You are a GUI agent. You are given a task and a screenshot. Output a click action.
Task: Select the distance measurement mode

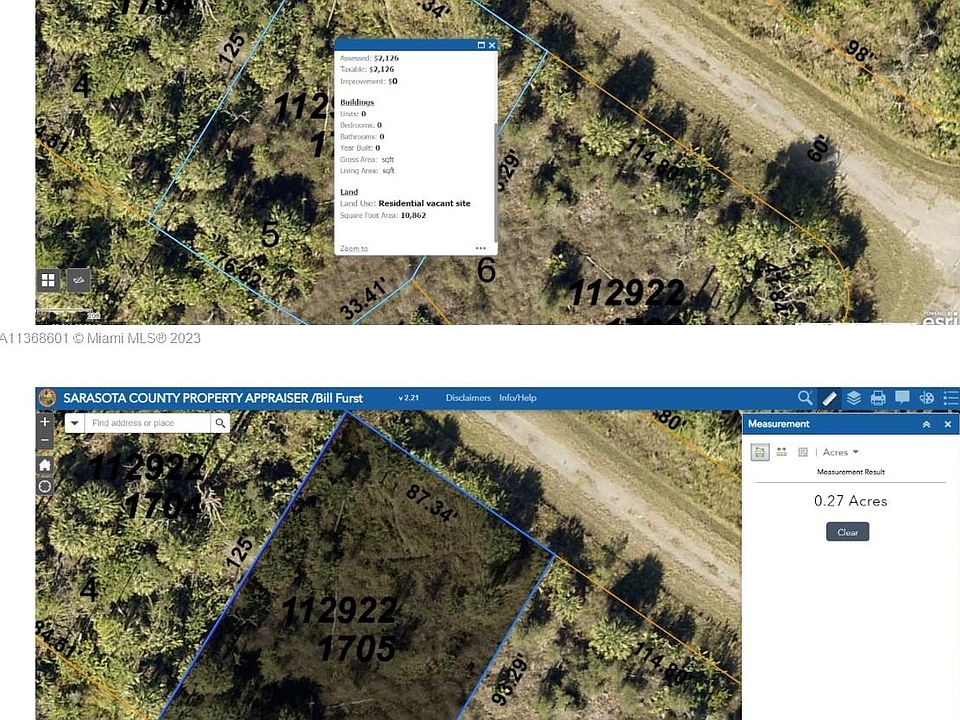[782, 452]
